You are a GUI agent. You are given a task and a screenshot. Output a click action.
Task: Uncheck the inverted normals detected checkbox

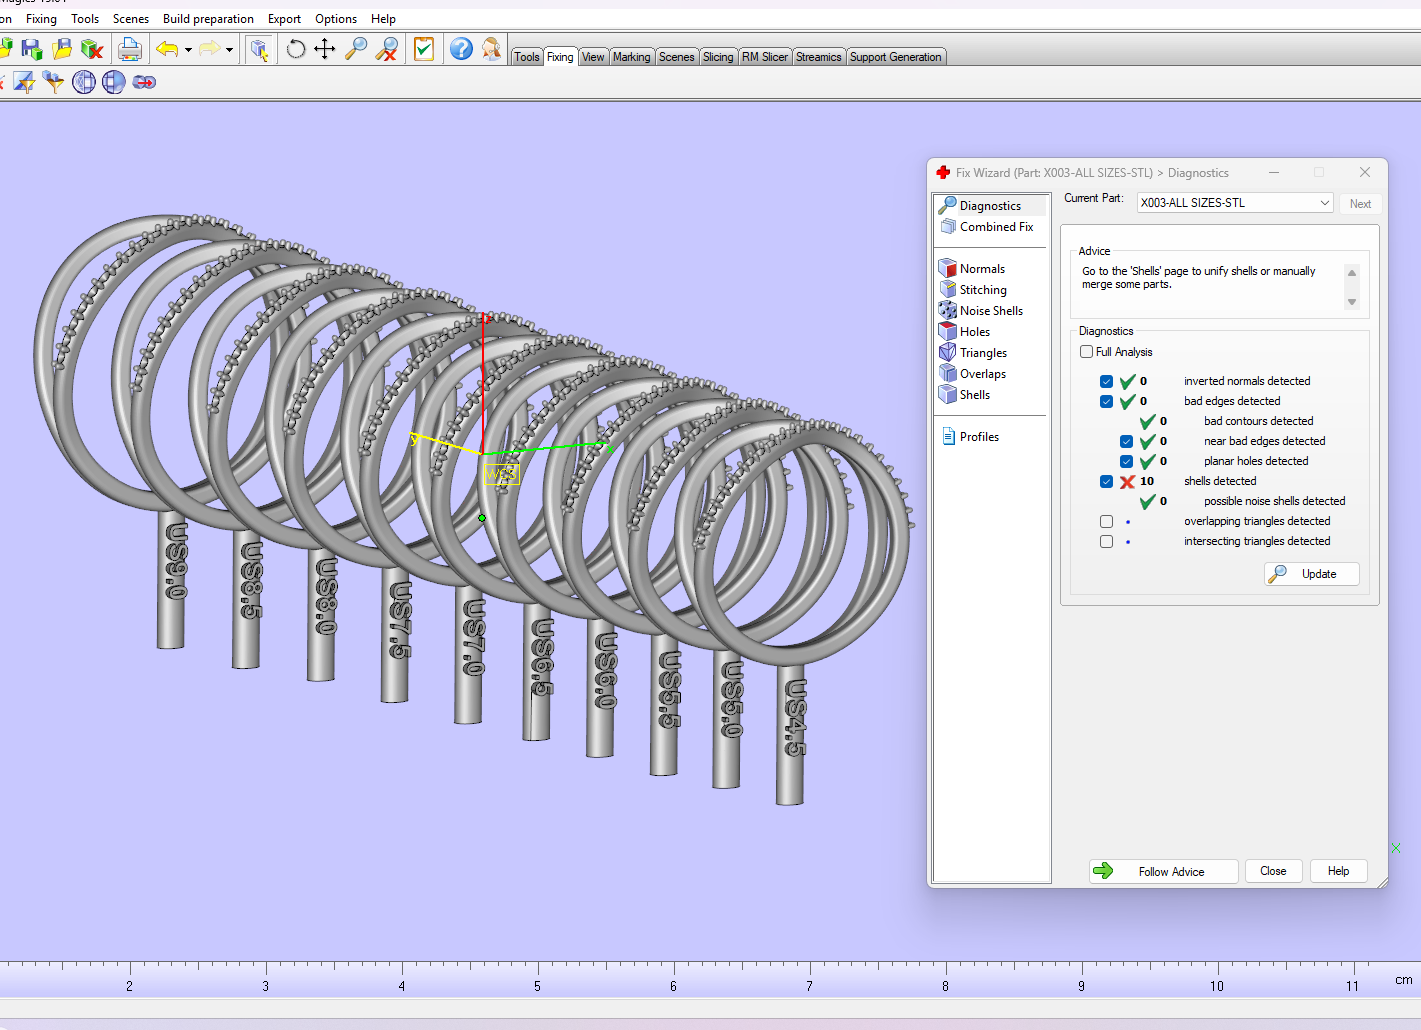pyautogui.click(x=1106, y=381)
